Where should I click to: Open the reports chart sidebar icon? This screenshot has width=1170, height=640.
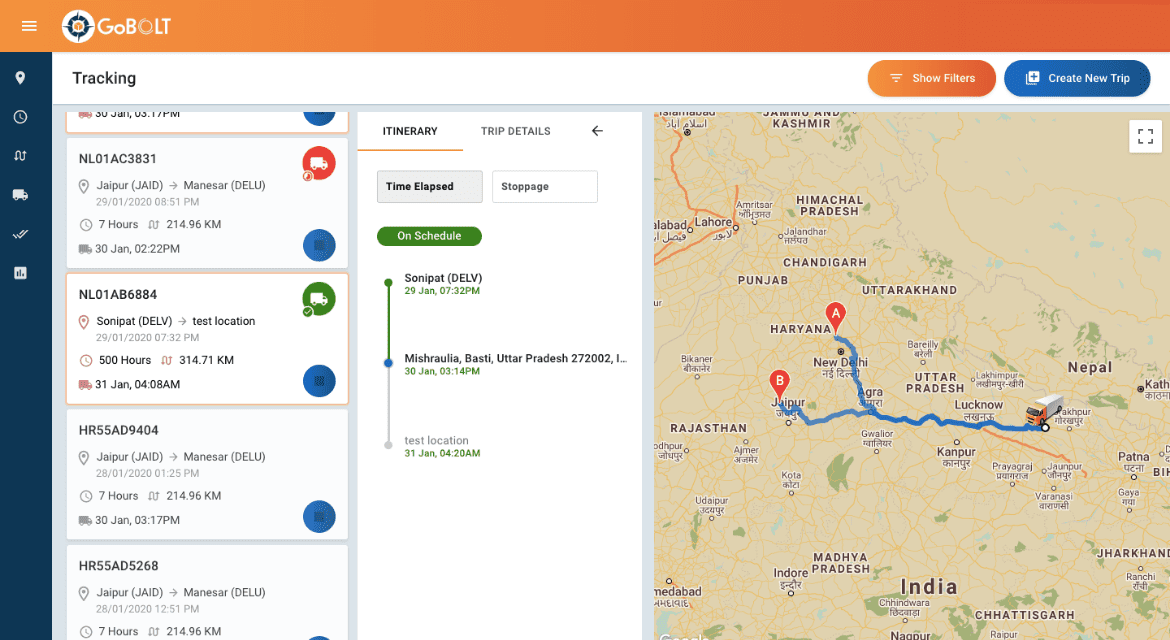(20, 273)
